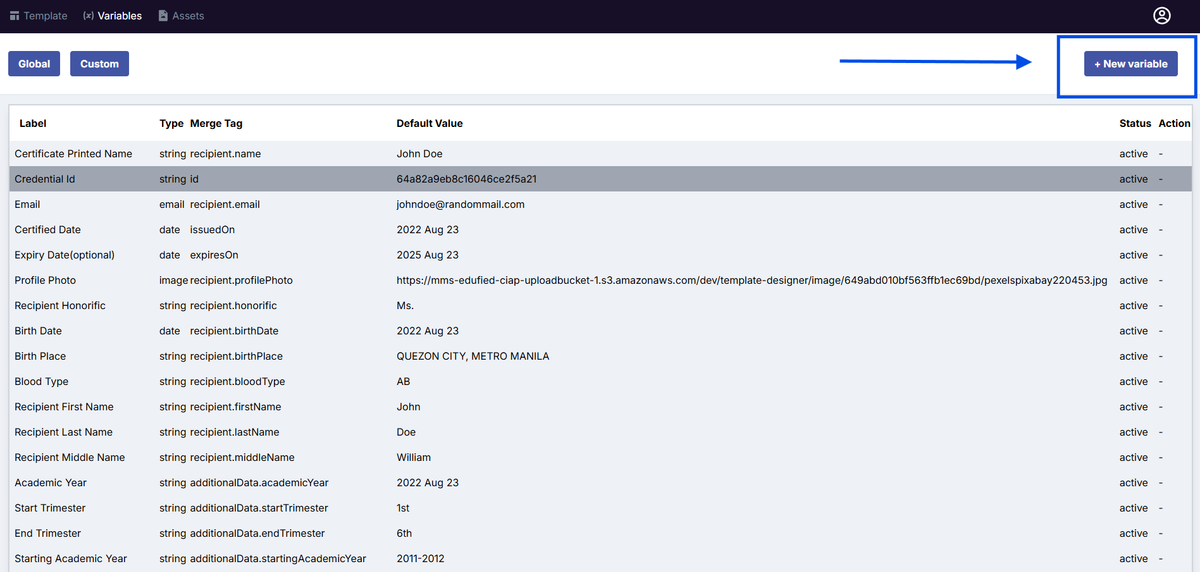Click merge tag recipient.birthDate

click(234, 331)
